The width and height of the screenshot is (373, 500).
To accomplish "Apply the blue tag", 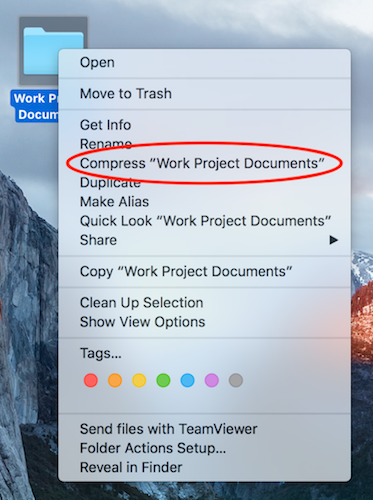I will [x=187, y=380].
